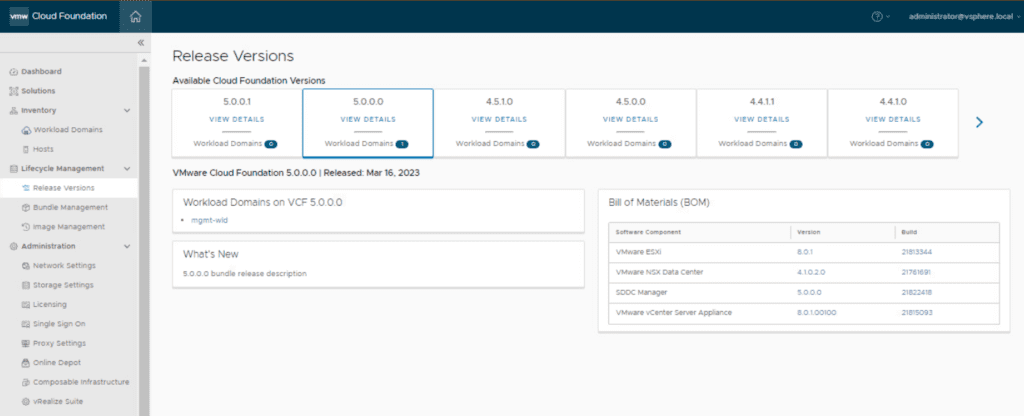Click the Build column header

click(909, 232)
